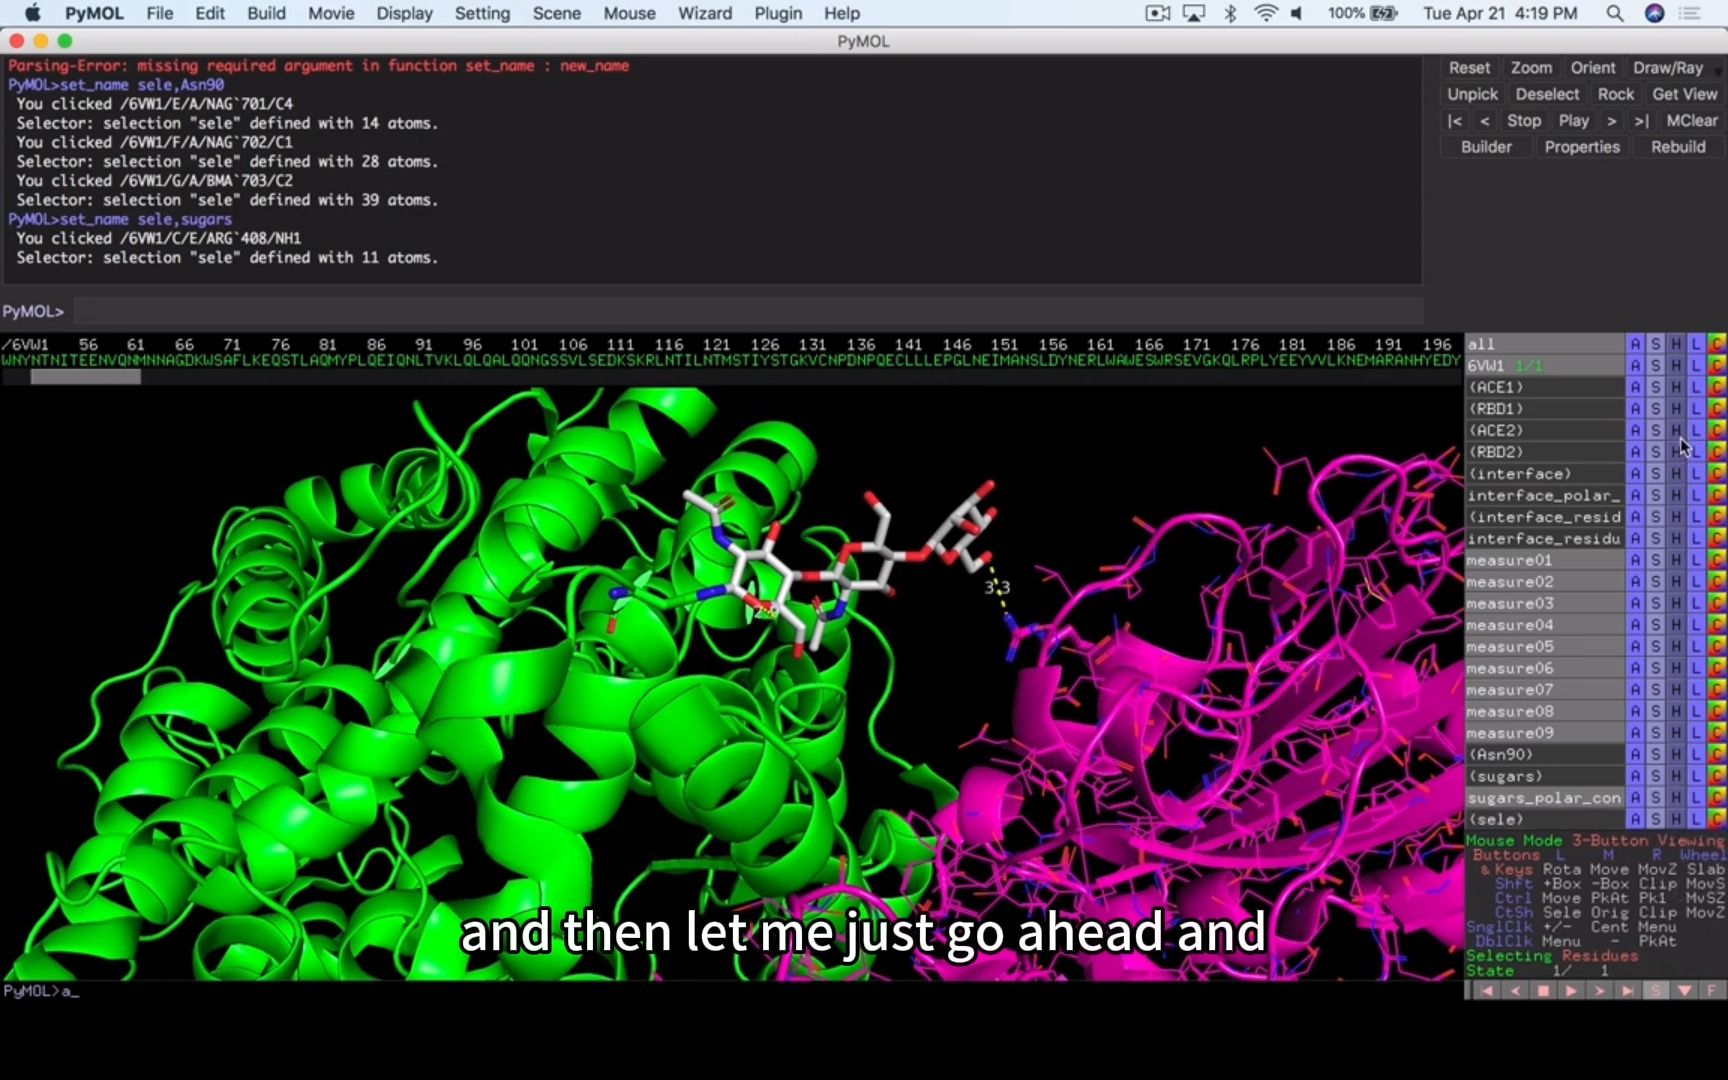Open Show menu for (interface) selection
This screenshot has height=1080, width=1728.
pos(1656,473)
